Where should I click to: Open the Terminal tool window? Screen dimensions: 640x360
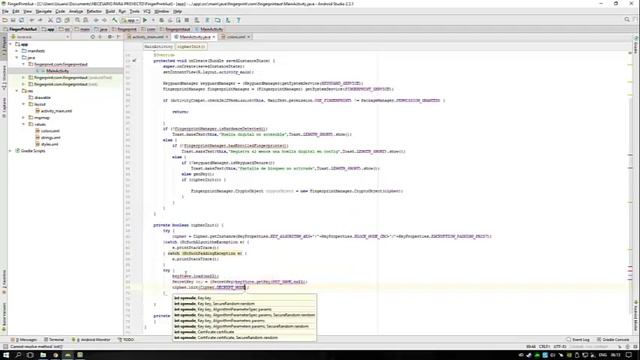click(54, 340)
